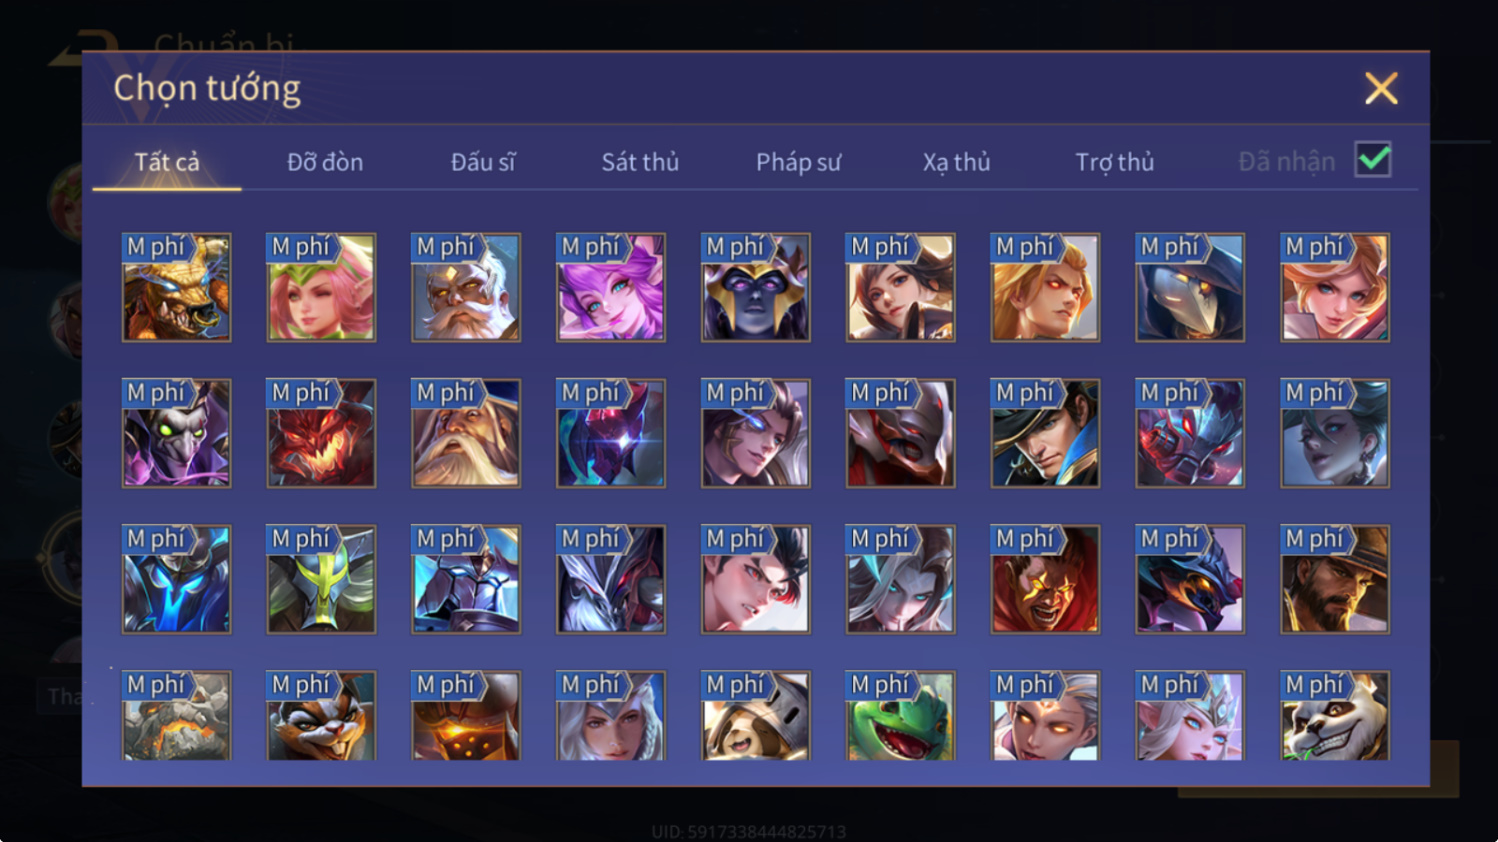The height and width of the screenshot is (842, 1498).
Task: Close the Chọn tướng dialog
Action: pyautogui.click(x=1381, y=89)
